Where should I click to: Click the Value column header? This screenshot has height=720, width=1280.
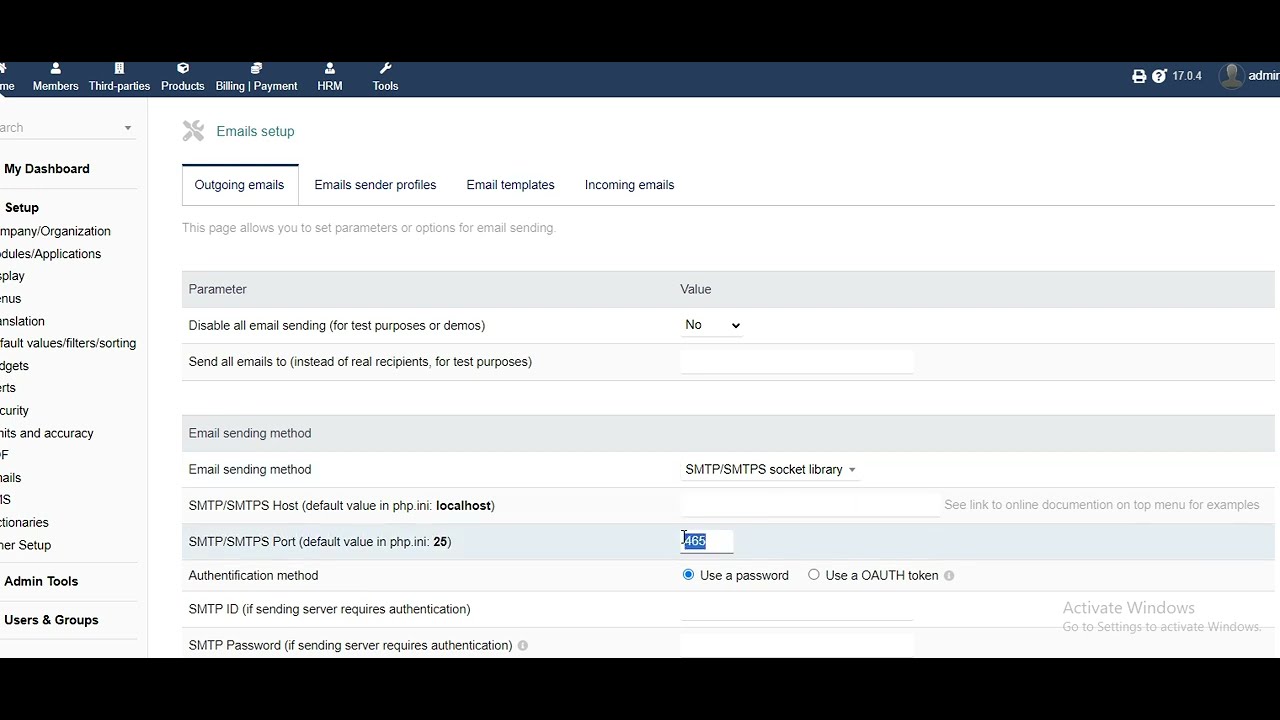click(696, 289)
